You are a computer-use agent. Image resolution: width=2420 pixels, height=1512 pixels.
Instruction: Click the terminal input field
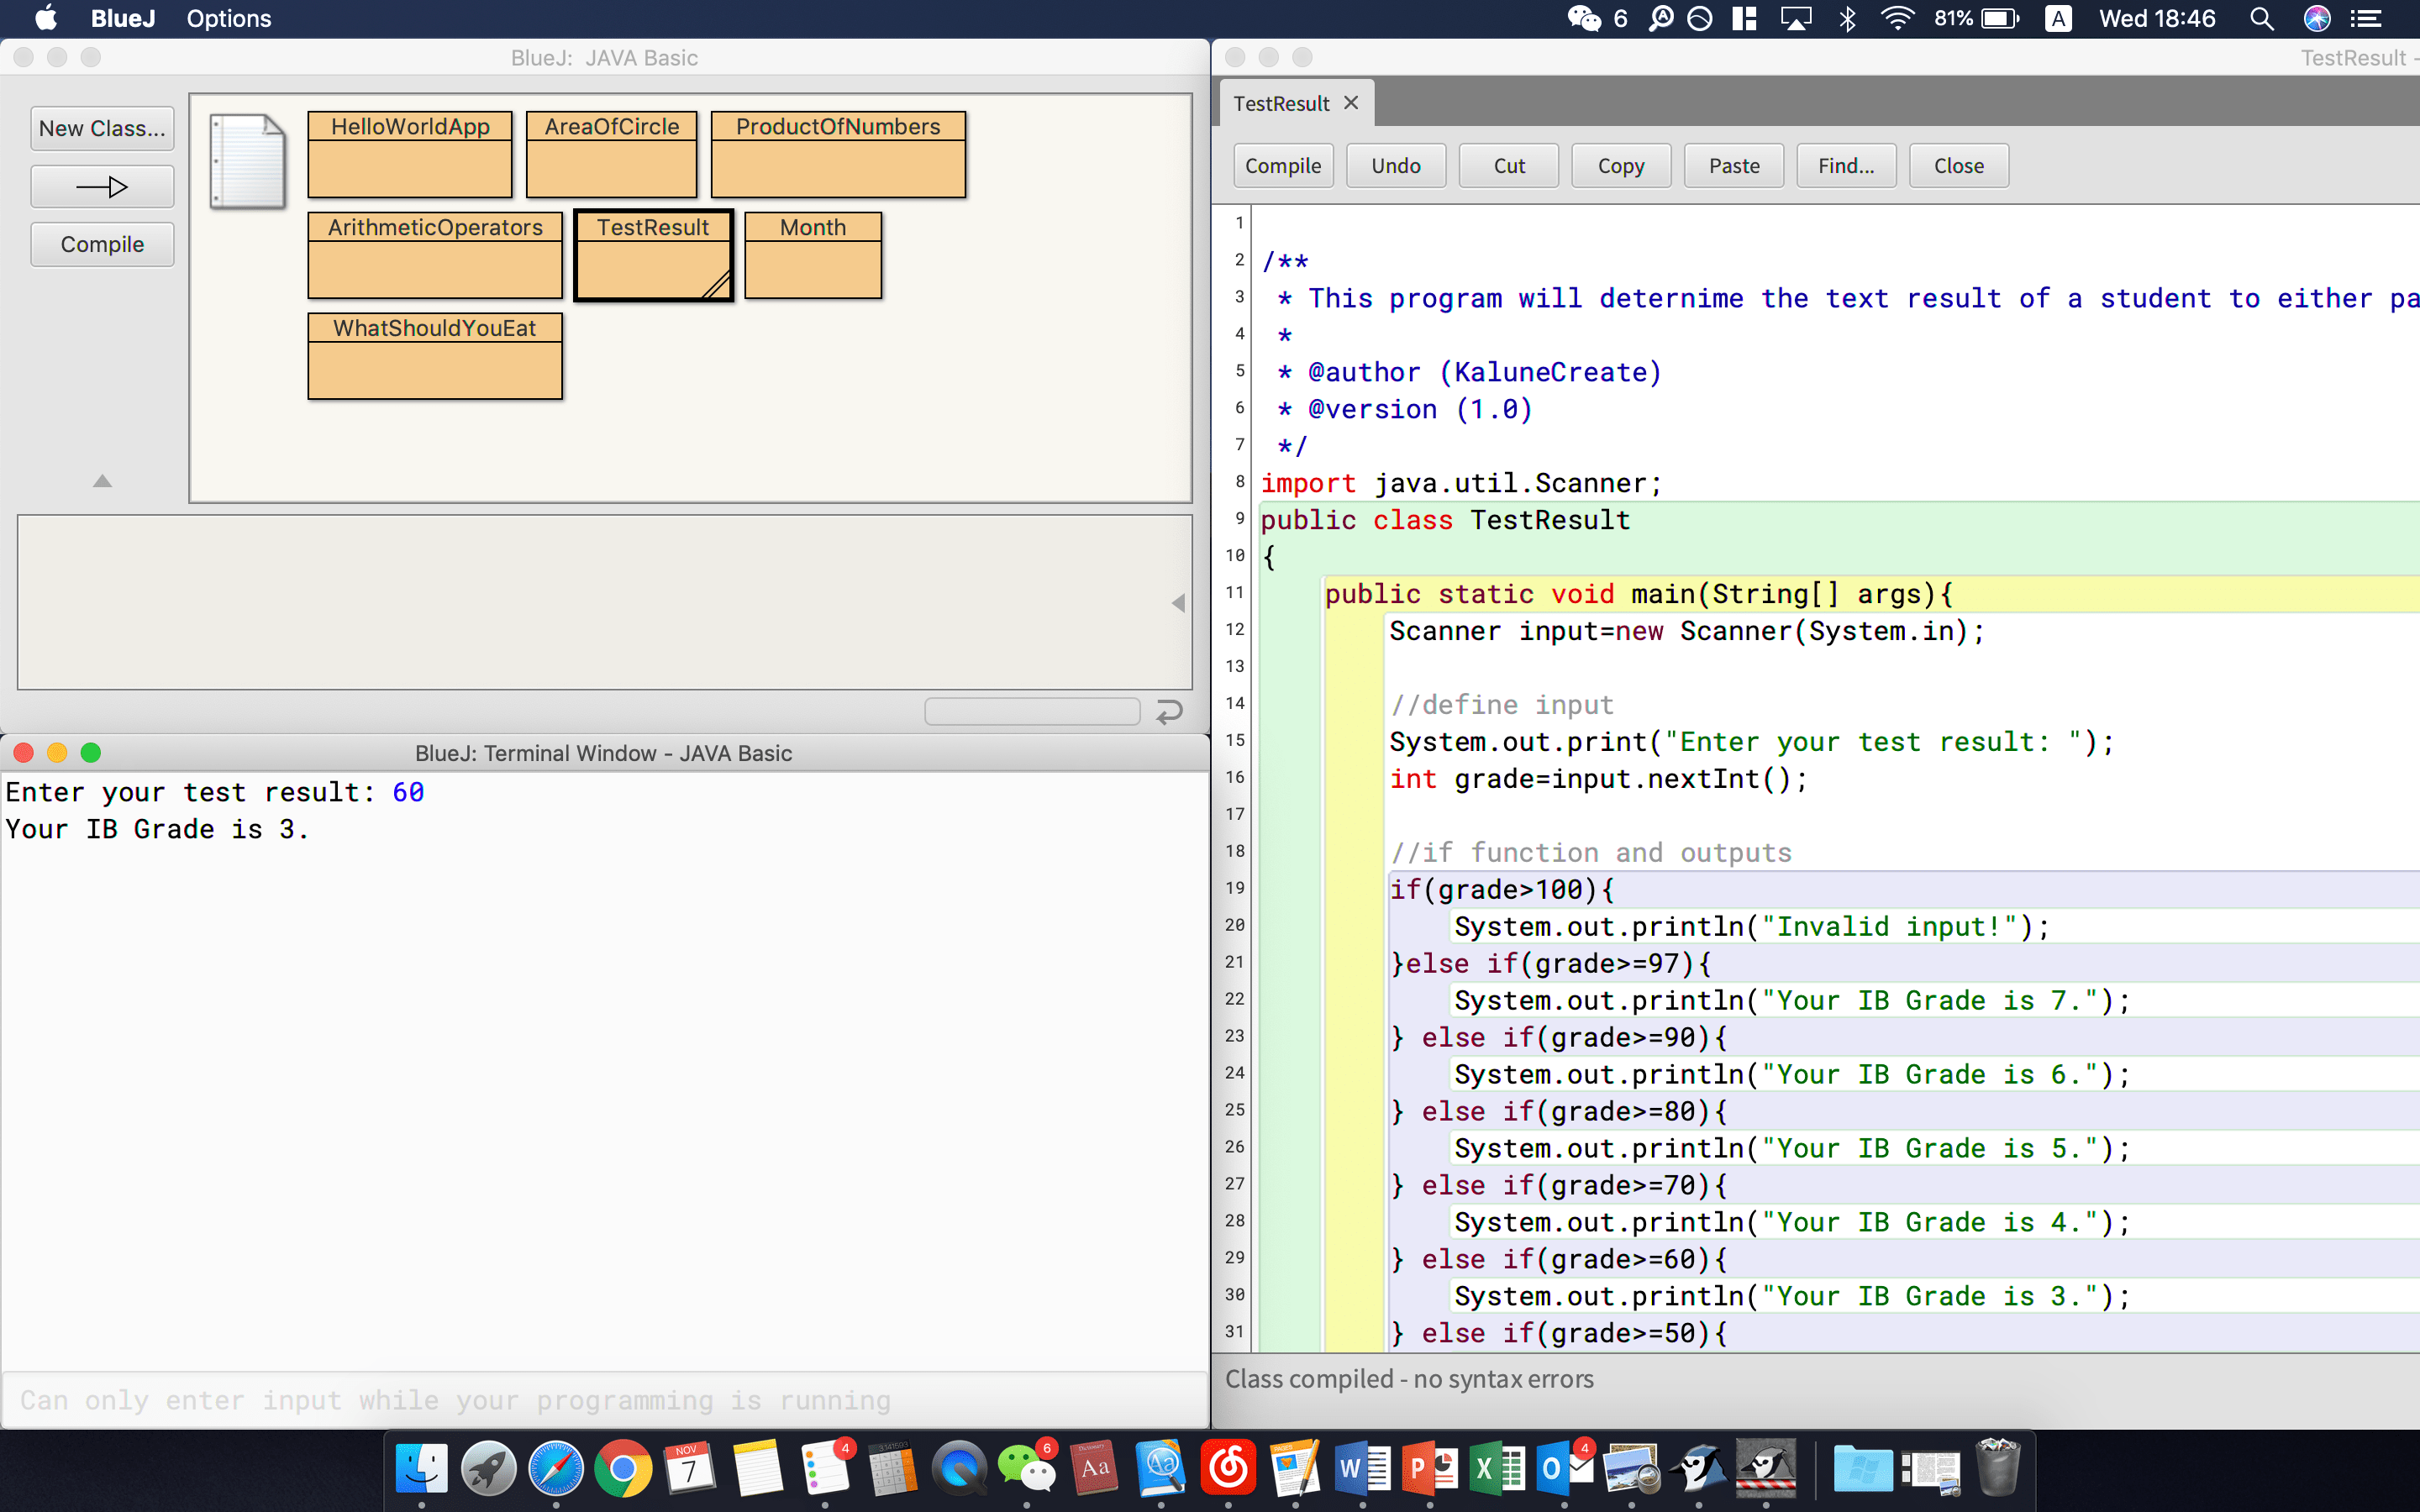(x=604, y=1400)
